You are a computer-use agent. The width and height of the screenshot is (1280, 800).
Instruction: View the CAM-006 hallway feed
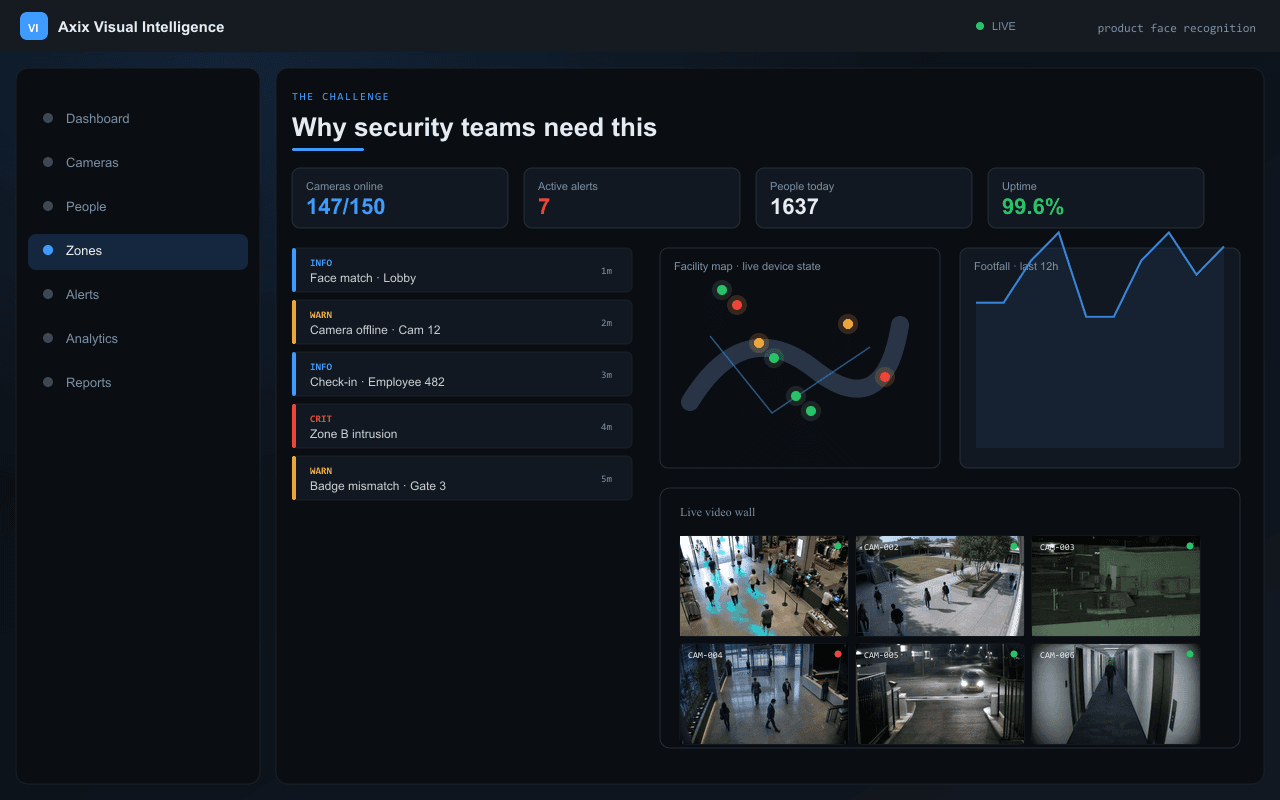(x=1116, y=694)
